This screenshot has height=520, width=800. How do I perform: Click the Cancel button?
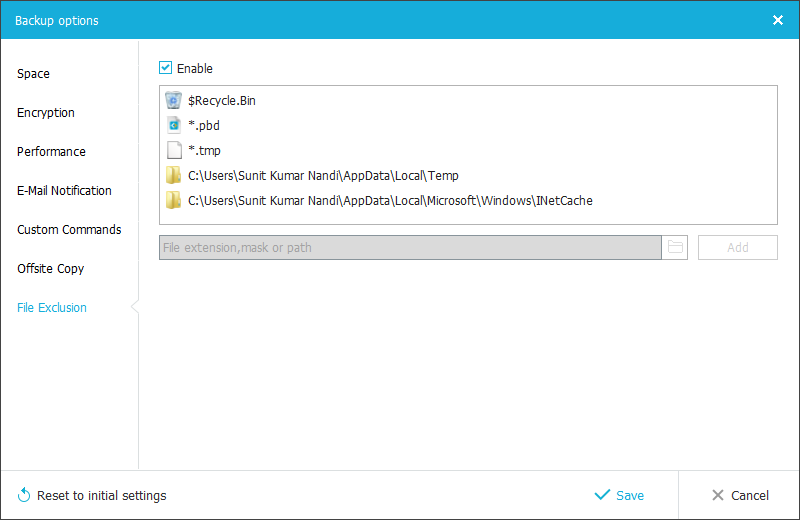coord(740,495)
